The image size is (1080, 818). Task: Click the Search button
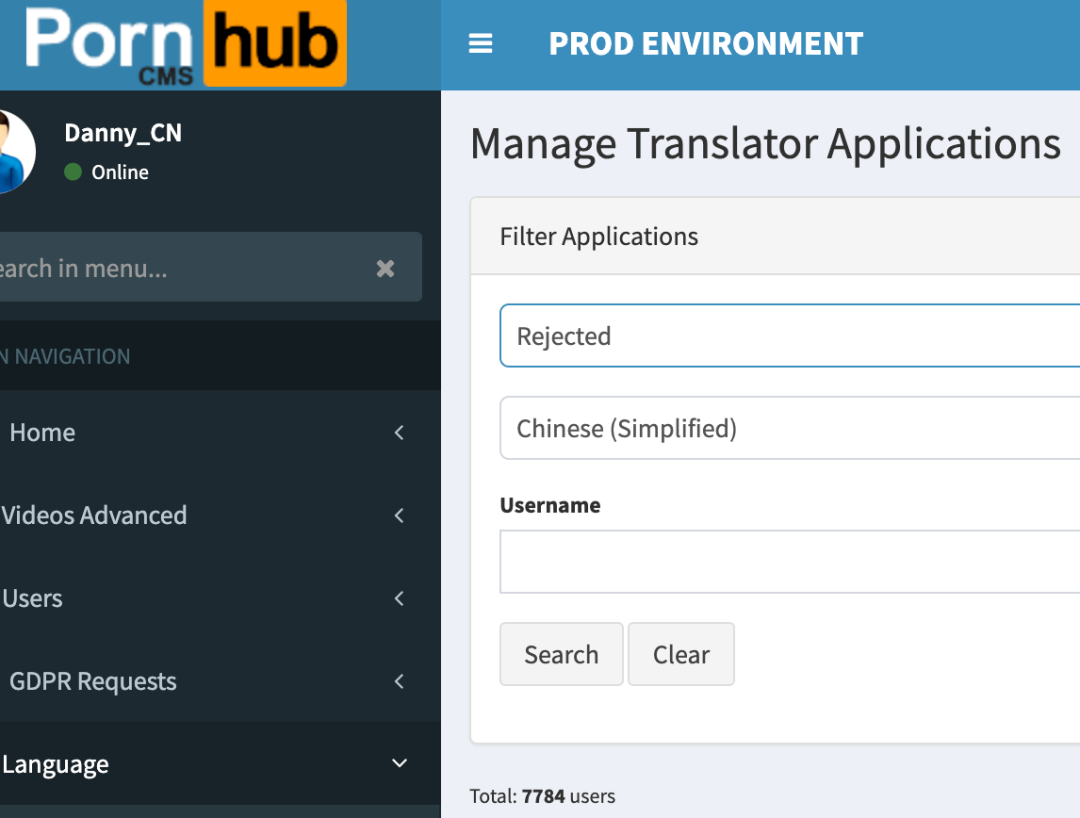(x=561, y=655)
